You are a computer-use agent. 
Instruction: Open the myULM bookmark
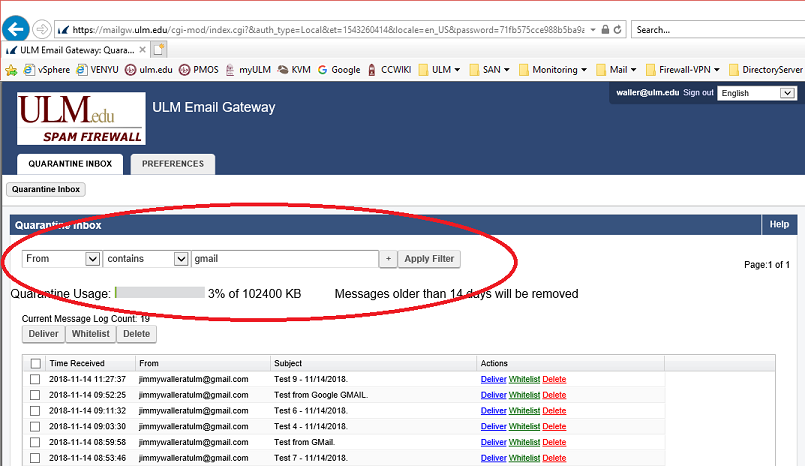click(x=242, y=70)
